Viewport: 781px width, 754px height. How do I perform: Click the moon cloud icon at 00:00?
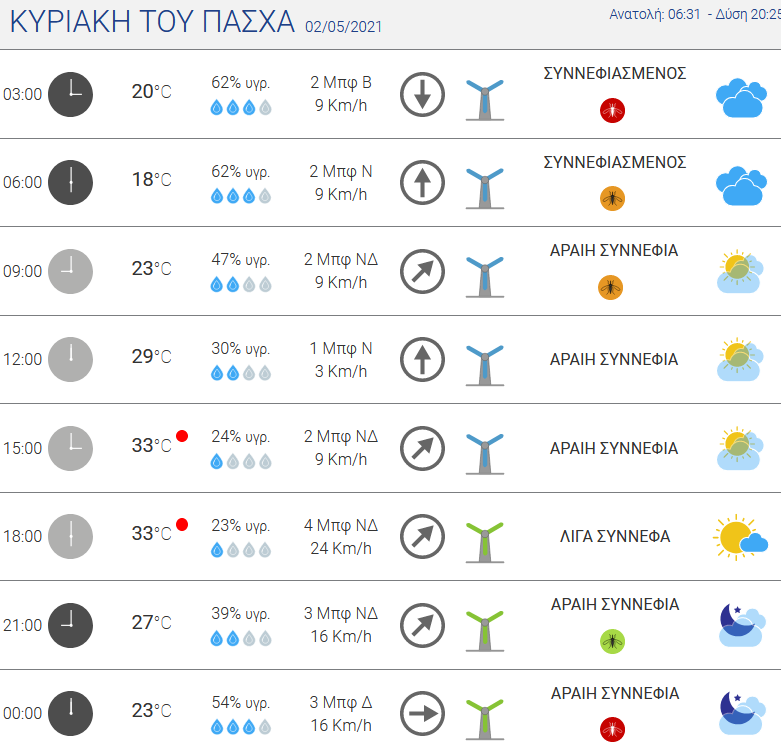click(x=742, y=713)
